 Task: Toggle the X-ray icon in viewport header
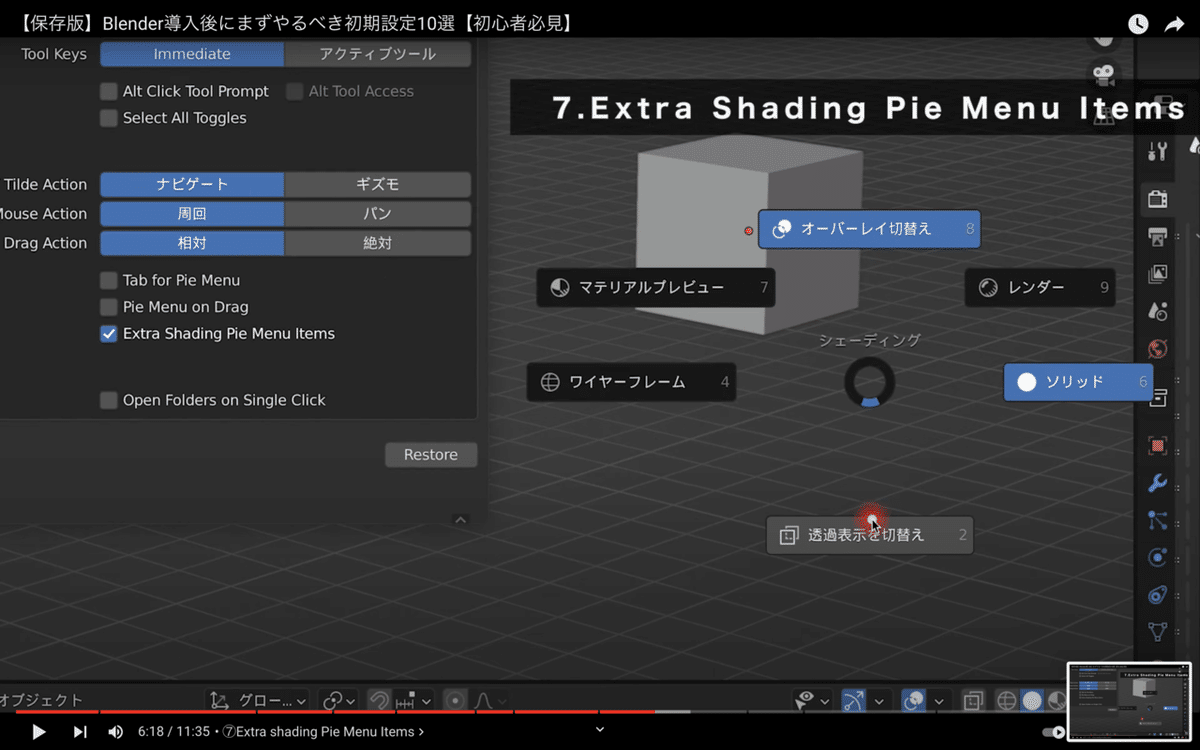(x=973, y=701)
